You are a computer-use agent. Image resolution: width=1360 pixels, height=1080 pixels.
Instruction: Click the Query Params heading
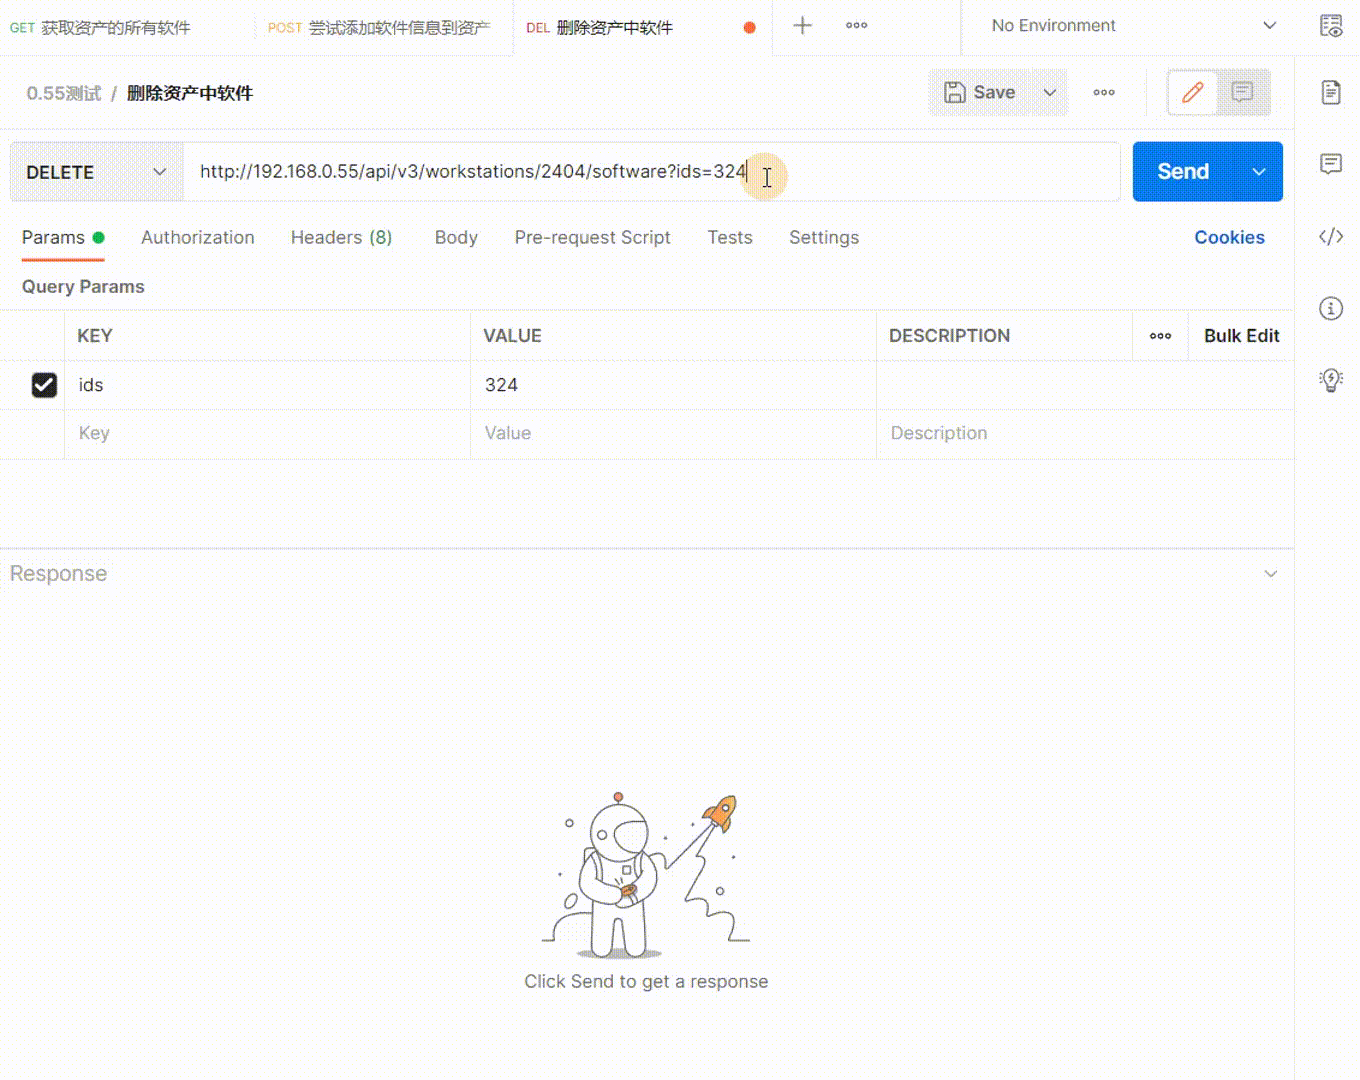(83, 287)
